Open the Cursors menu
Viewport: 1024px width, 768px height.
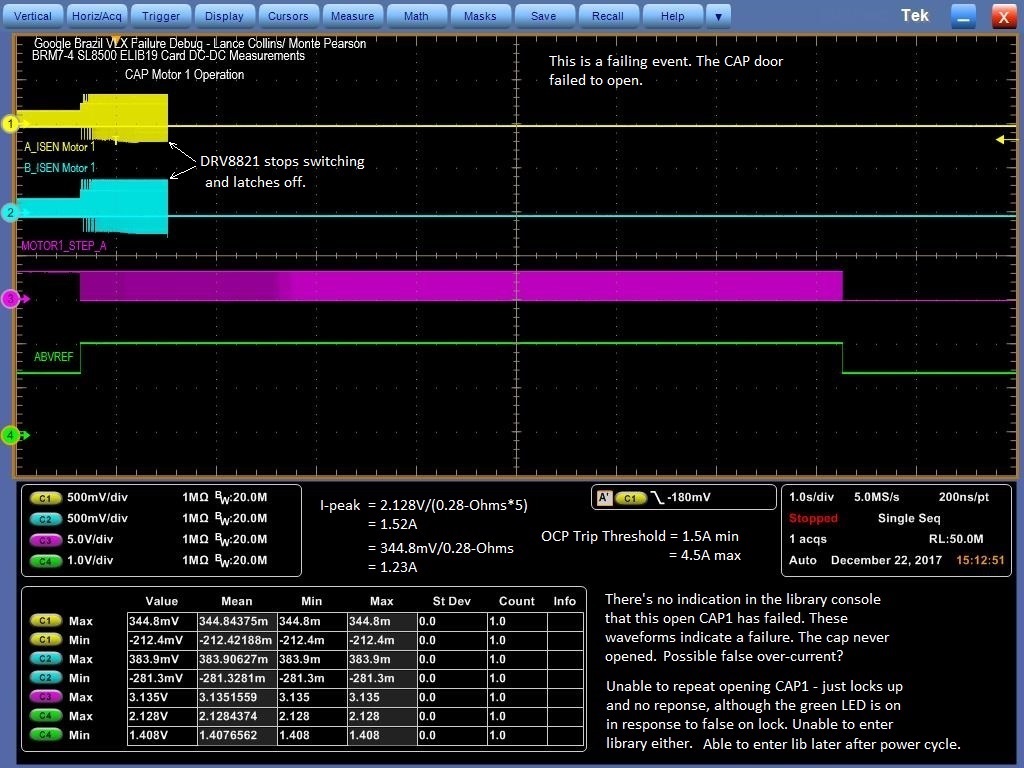click(288, 16)
